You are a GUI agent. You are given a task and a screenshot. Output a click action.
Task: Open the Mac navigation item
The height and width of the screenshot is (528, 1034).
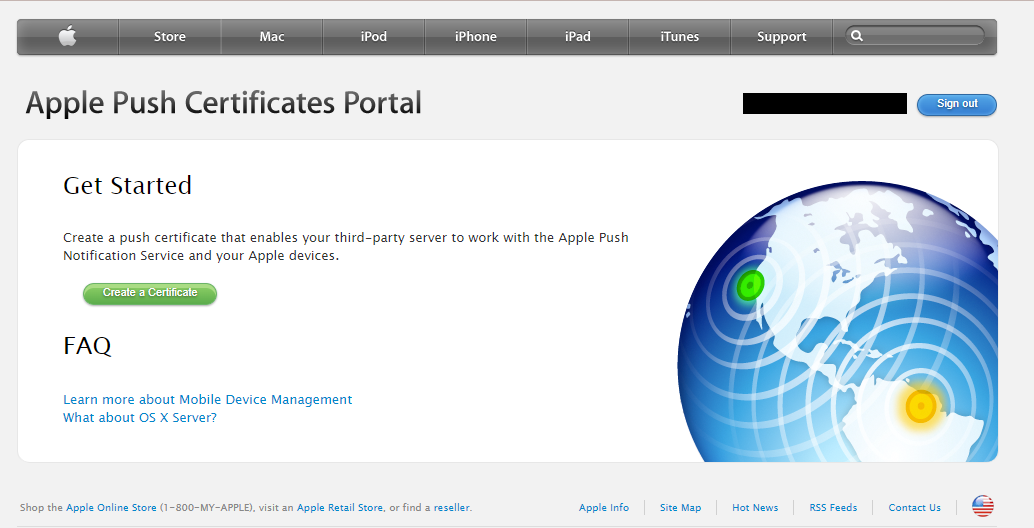272,37
